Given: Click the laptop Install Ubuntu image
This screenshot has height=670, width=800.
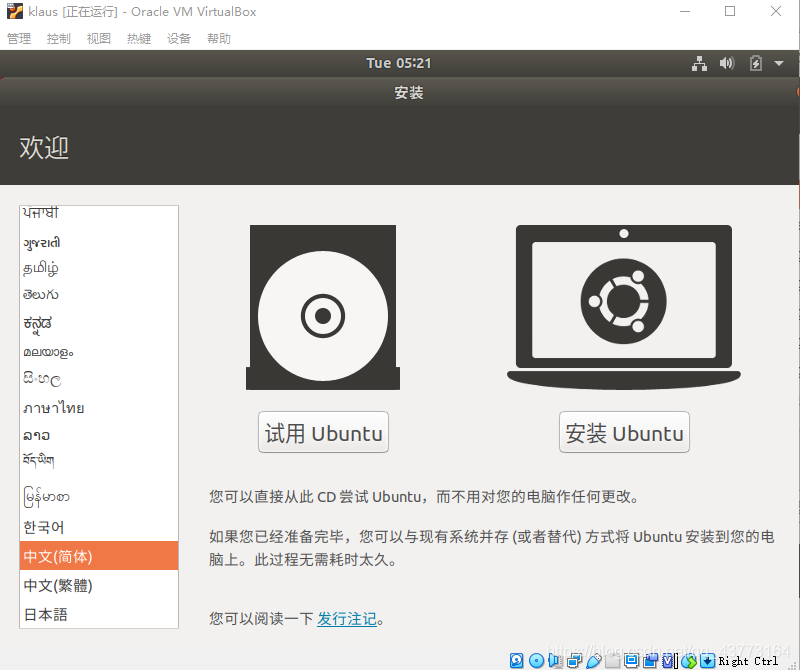Looking at the screenshot, I should [623, 307].
